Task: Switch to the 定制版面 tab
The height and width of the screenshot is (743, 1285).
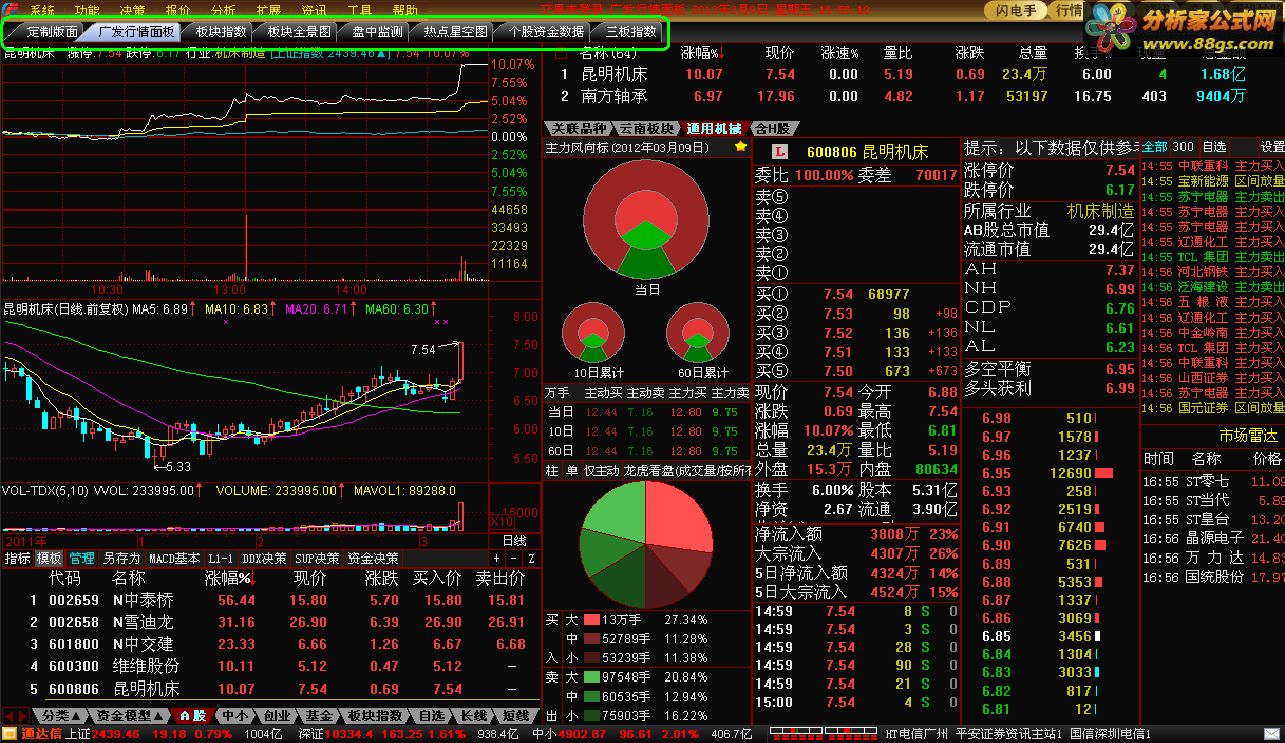Action: [x=49, y=32]
